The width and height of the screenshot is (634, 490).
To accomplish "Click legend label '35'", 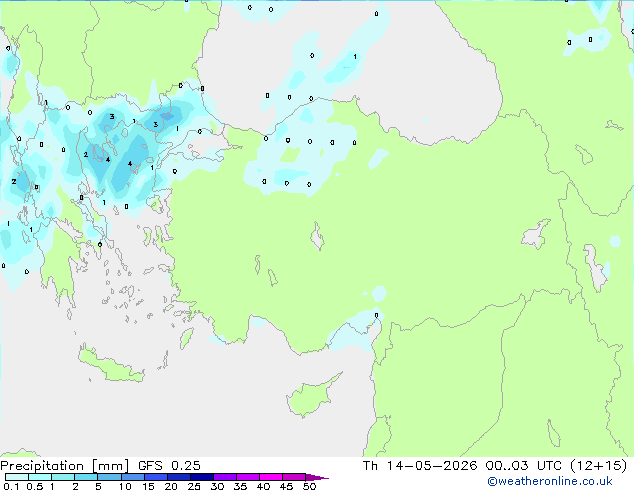I will [240, 486].
